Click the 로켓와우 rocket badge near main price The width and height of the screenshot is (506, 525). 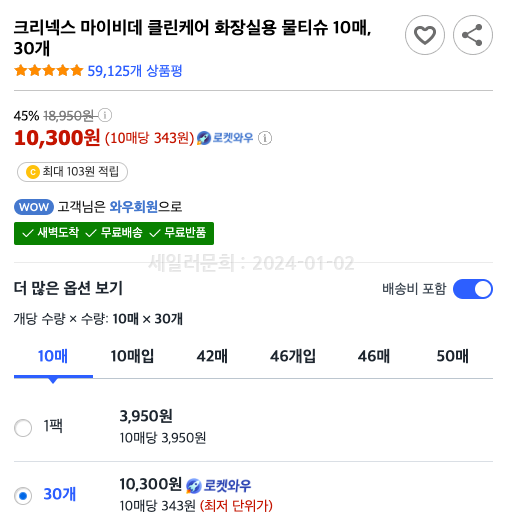[x=225, y=138]
